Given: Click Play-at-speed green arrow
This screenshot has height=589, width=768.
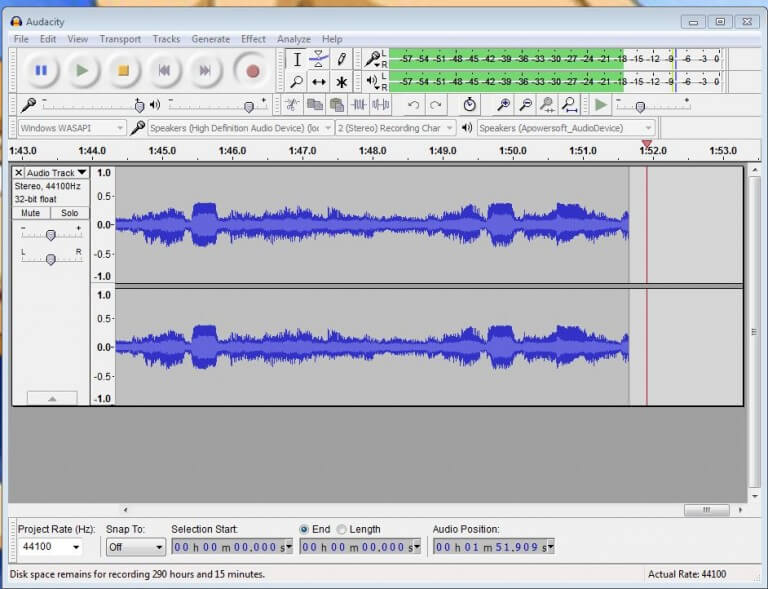Looking at the screenshot, I should [600, 105].
